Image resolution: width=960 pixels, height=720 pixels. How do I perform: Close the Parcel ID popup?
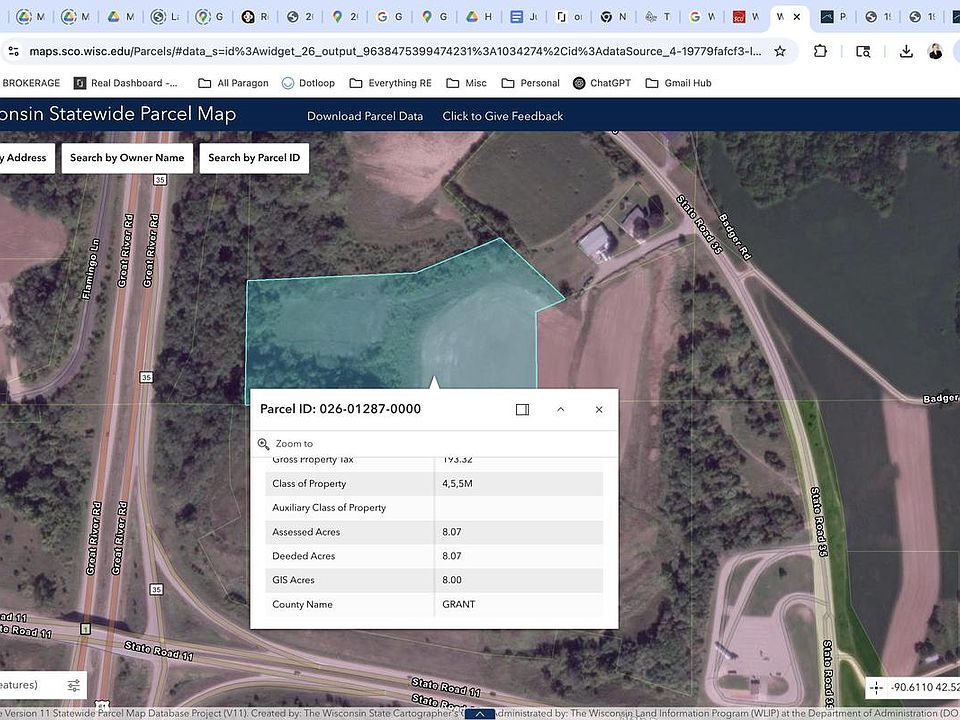(599, 409)
